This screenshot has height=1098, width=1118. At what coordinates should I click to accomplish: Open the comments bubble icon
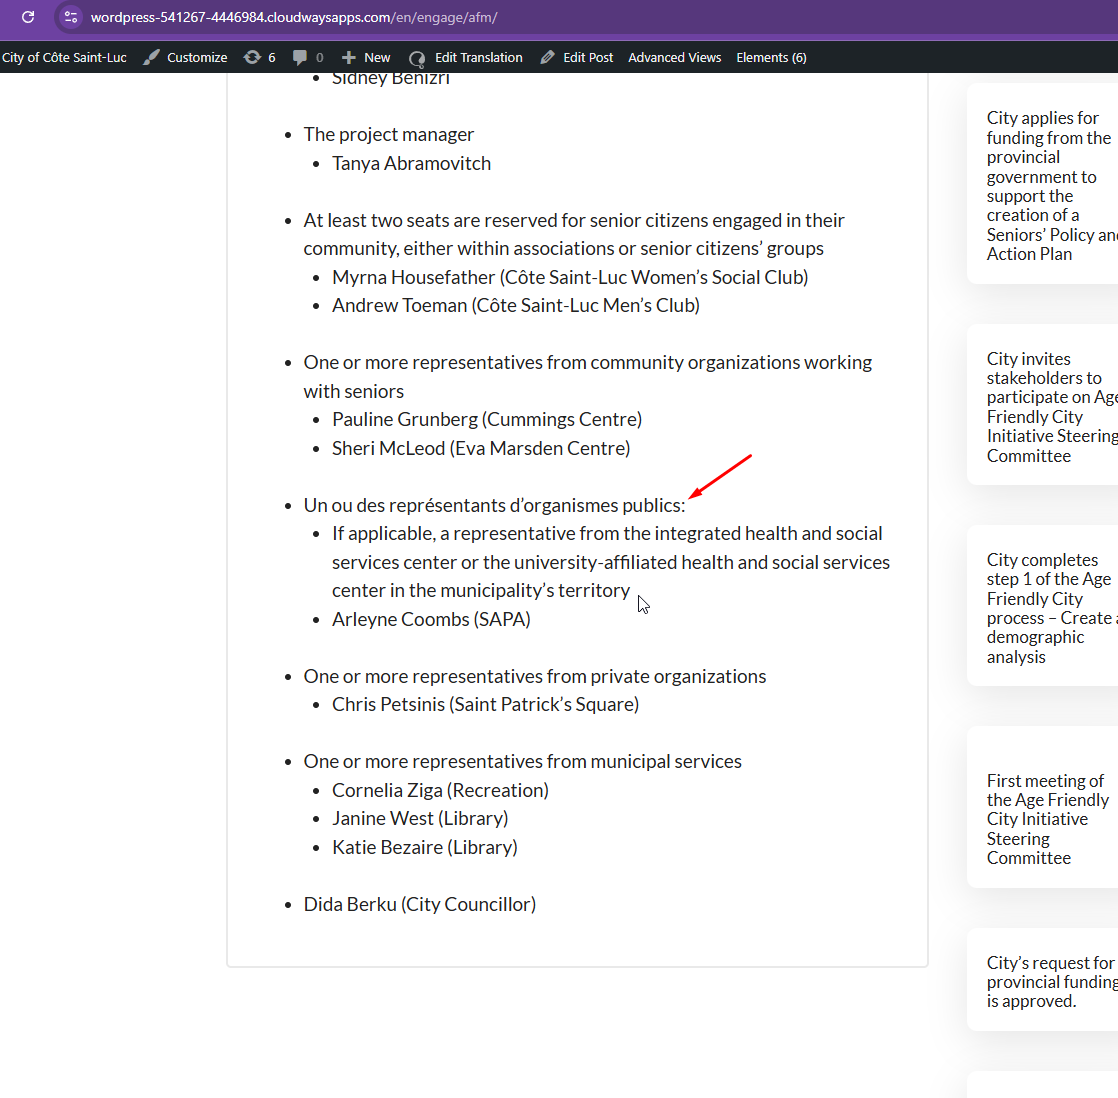pos(300,58)
